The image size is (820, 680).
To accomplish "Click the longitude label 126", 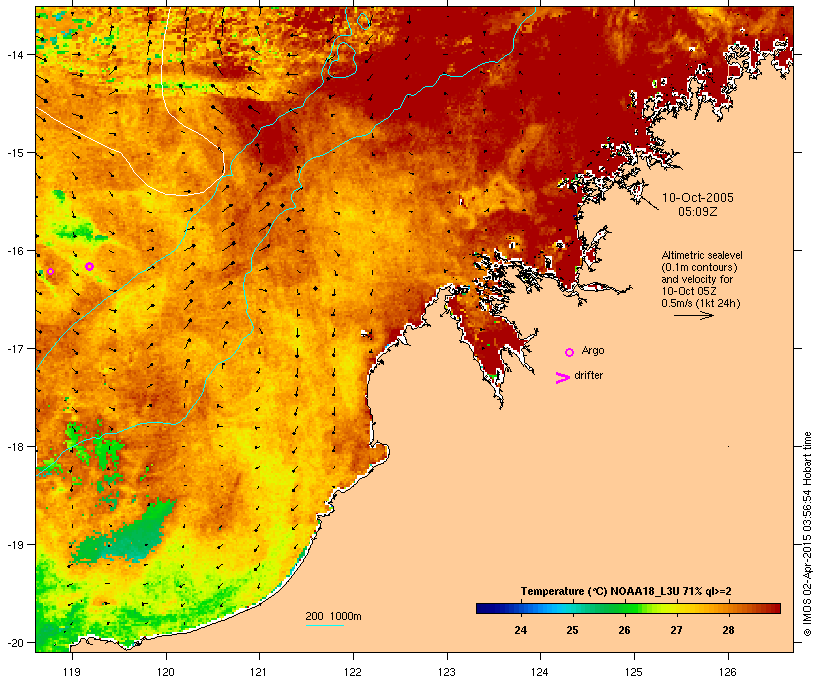I will tap(727, 672).
